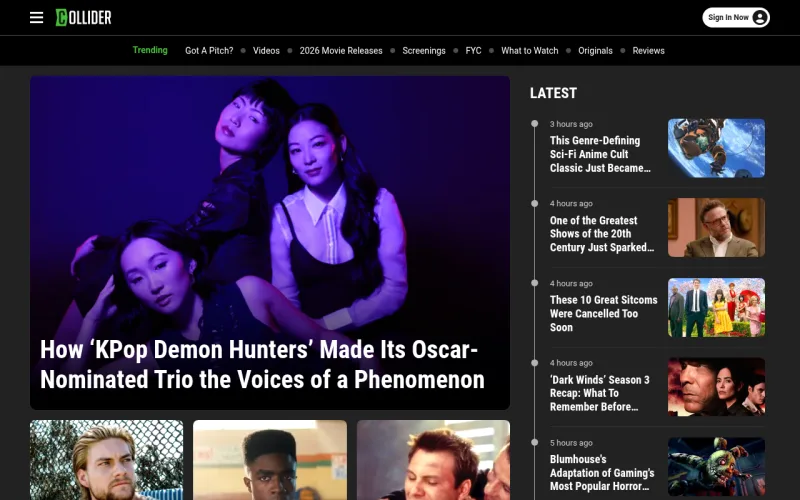
Task: Click the user avatar icon
Action: pos(759,17)
